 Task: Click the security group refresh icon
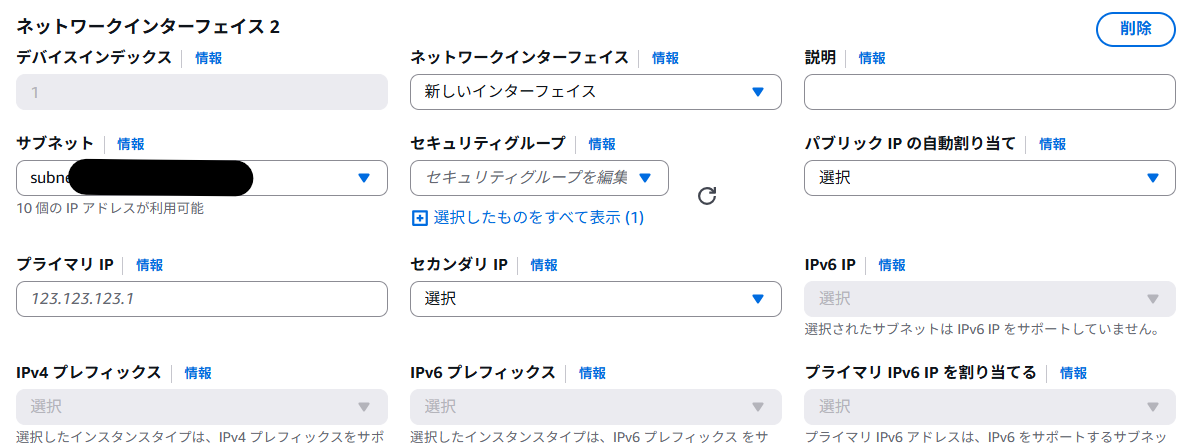(707, 196)
